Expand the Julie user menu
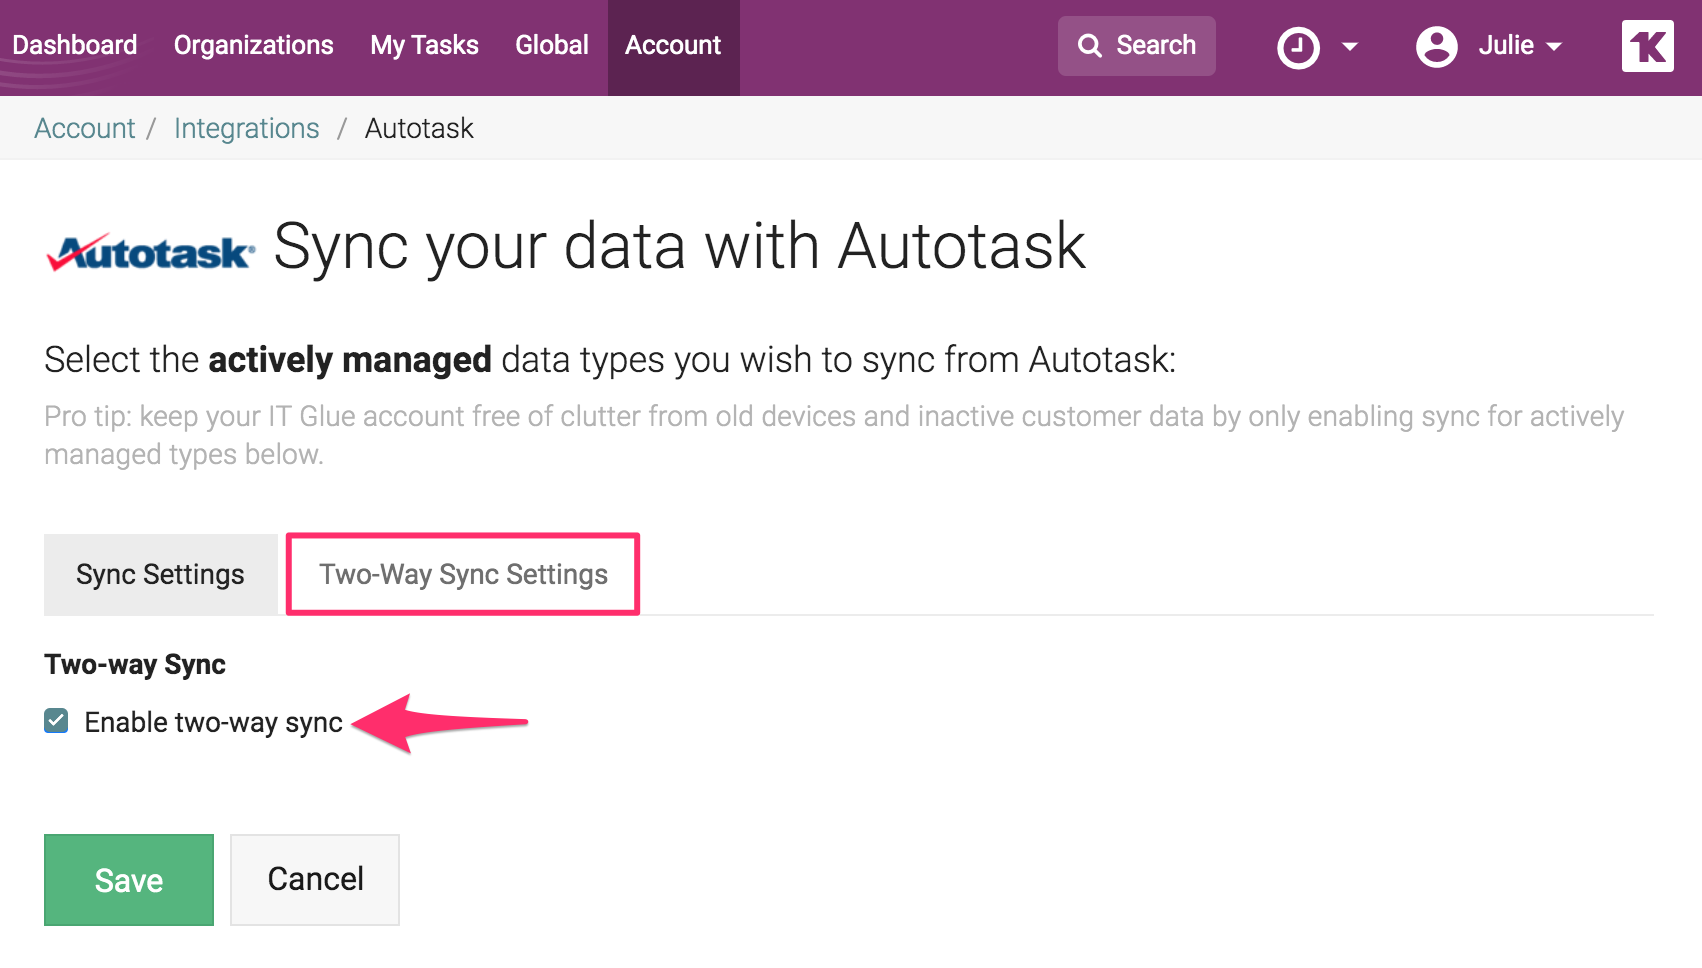This screenshot has width=1702, height=968. pyautogui.click(x=1519, y=46)
